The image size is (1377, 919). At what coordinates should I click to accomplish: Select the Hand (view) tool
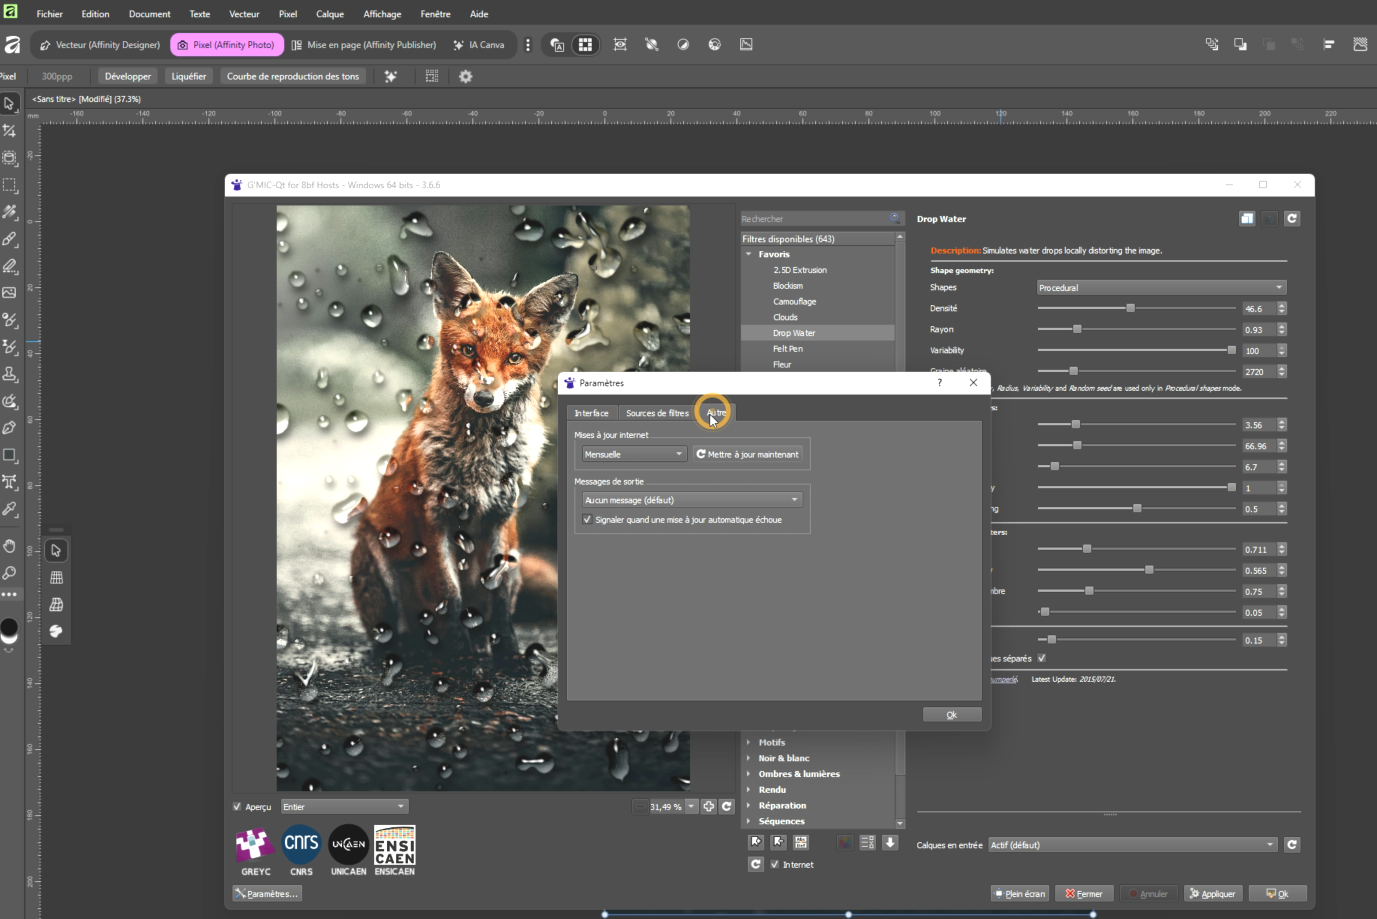point(10,546)
